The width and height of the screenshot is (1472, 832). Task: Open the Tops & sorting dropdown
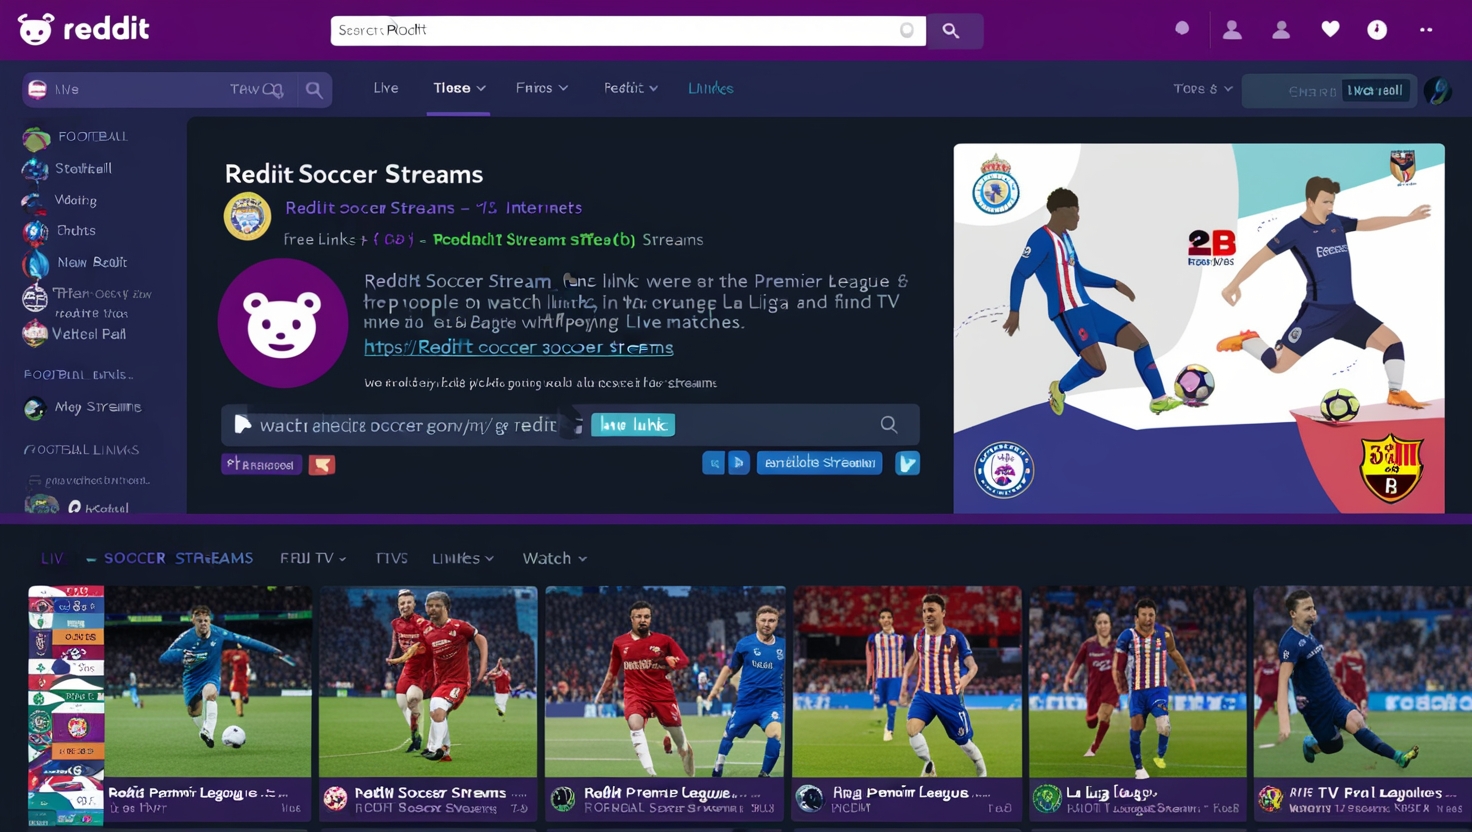tap(1203, 89)
